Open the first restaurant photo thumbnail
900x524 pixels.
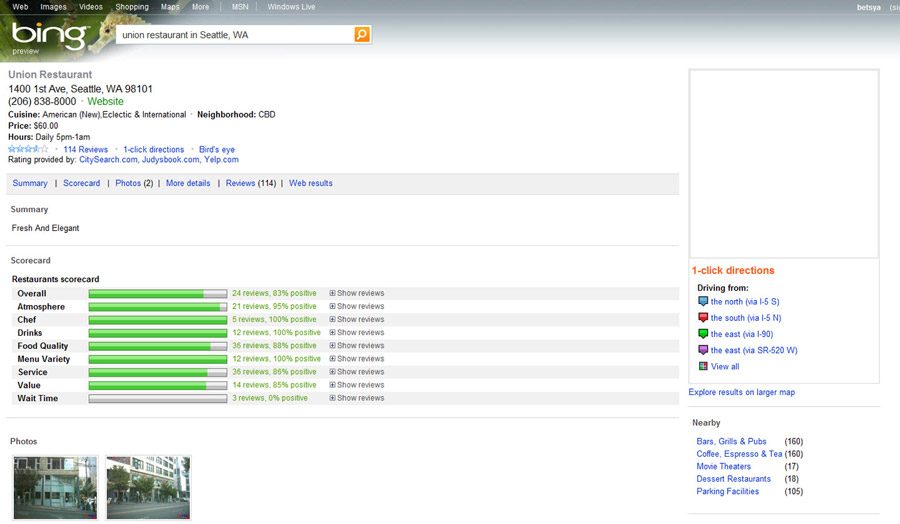[x=55, y=487]
